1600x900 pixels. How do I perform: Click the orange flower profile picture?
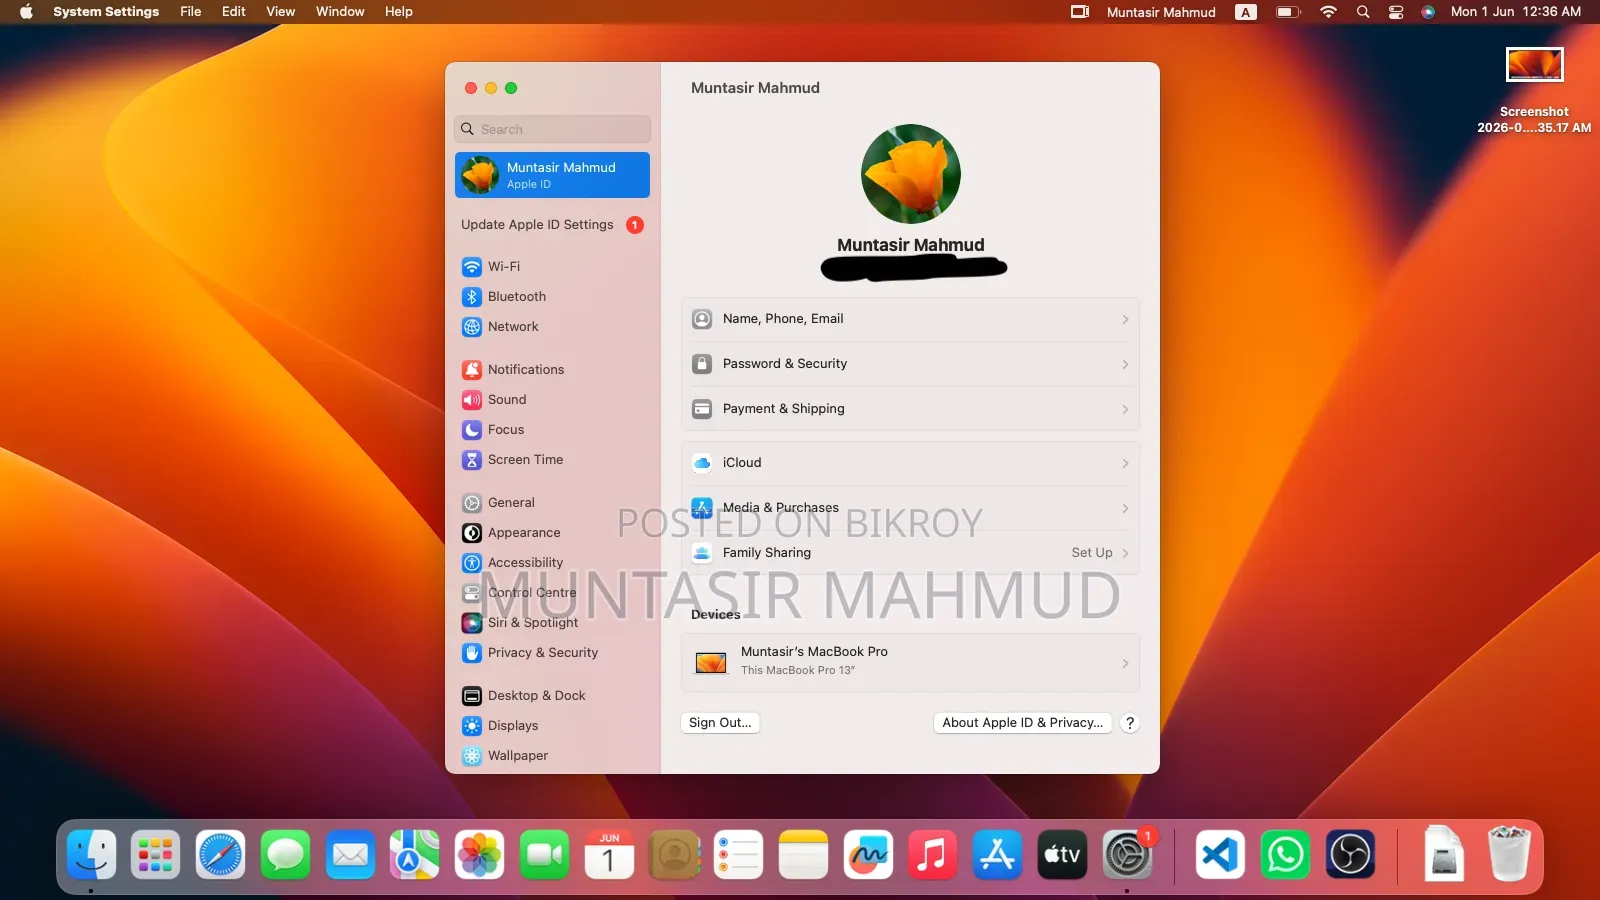(911, 174)
